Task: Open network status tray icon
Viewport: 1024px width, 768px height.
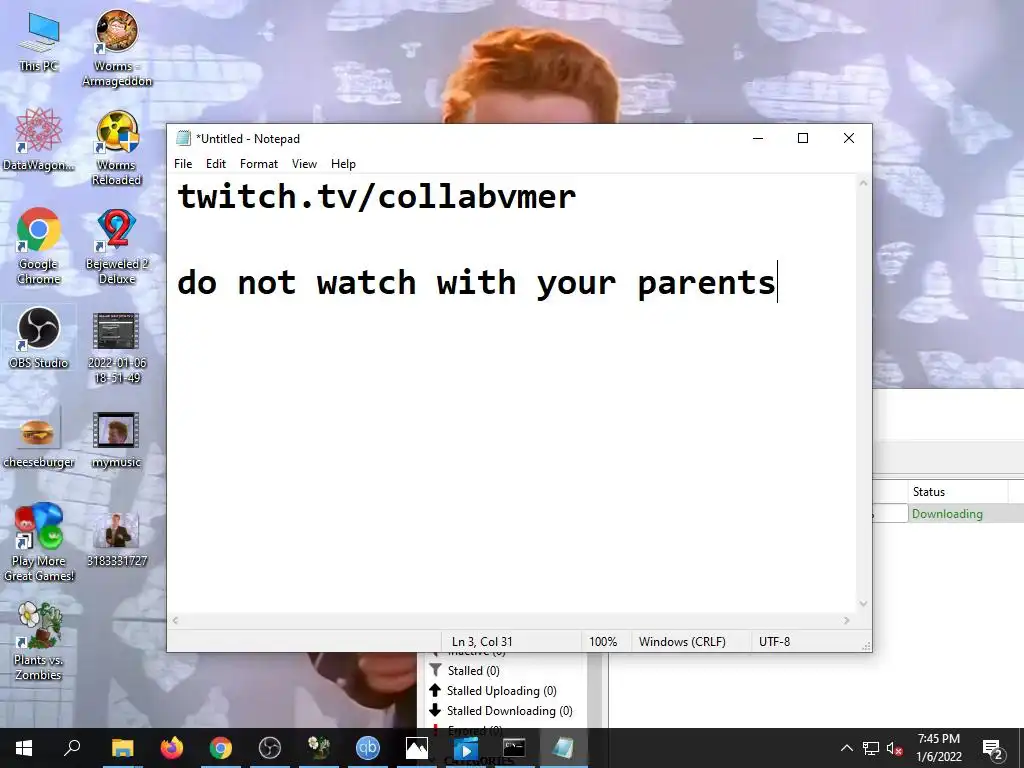Action: [871, 748]
